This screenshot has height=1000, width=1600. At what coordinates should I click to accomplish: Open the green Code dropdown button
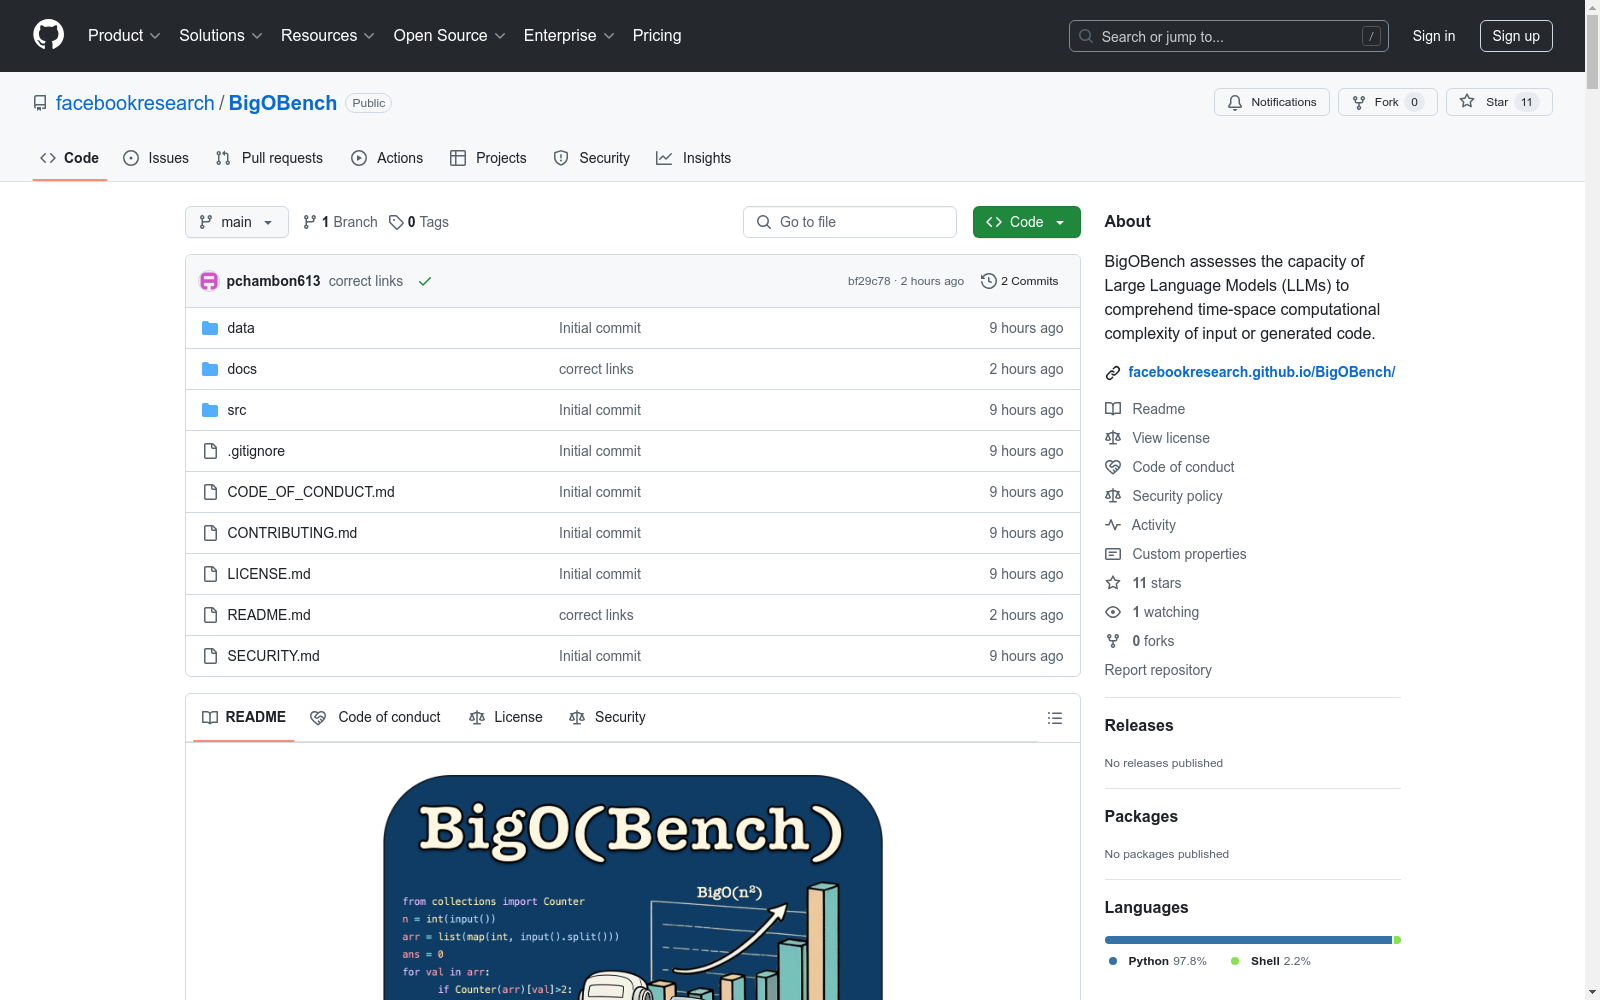[x=1027, y=222]
